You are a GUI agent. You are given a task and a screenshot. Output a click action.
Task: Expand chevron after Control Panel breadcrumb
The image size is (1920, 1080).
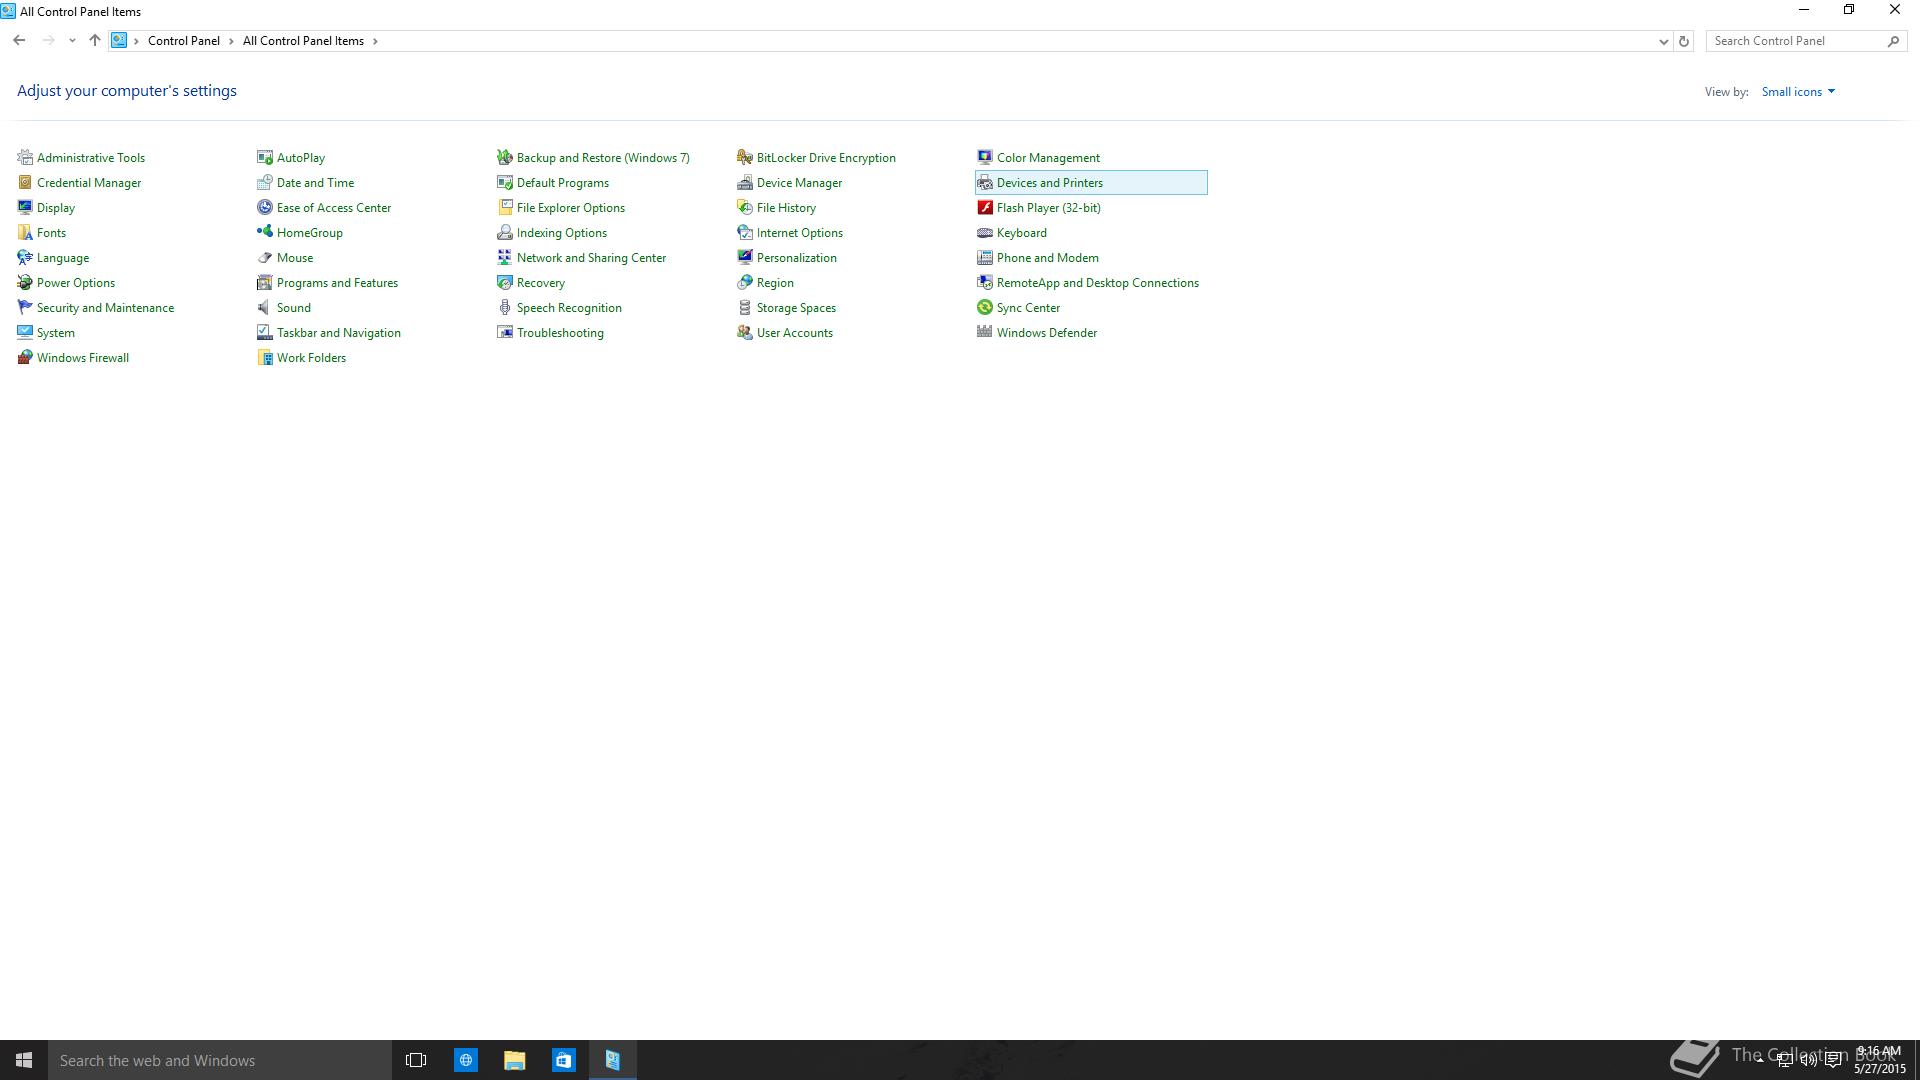(x=231, y=41)
